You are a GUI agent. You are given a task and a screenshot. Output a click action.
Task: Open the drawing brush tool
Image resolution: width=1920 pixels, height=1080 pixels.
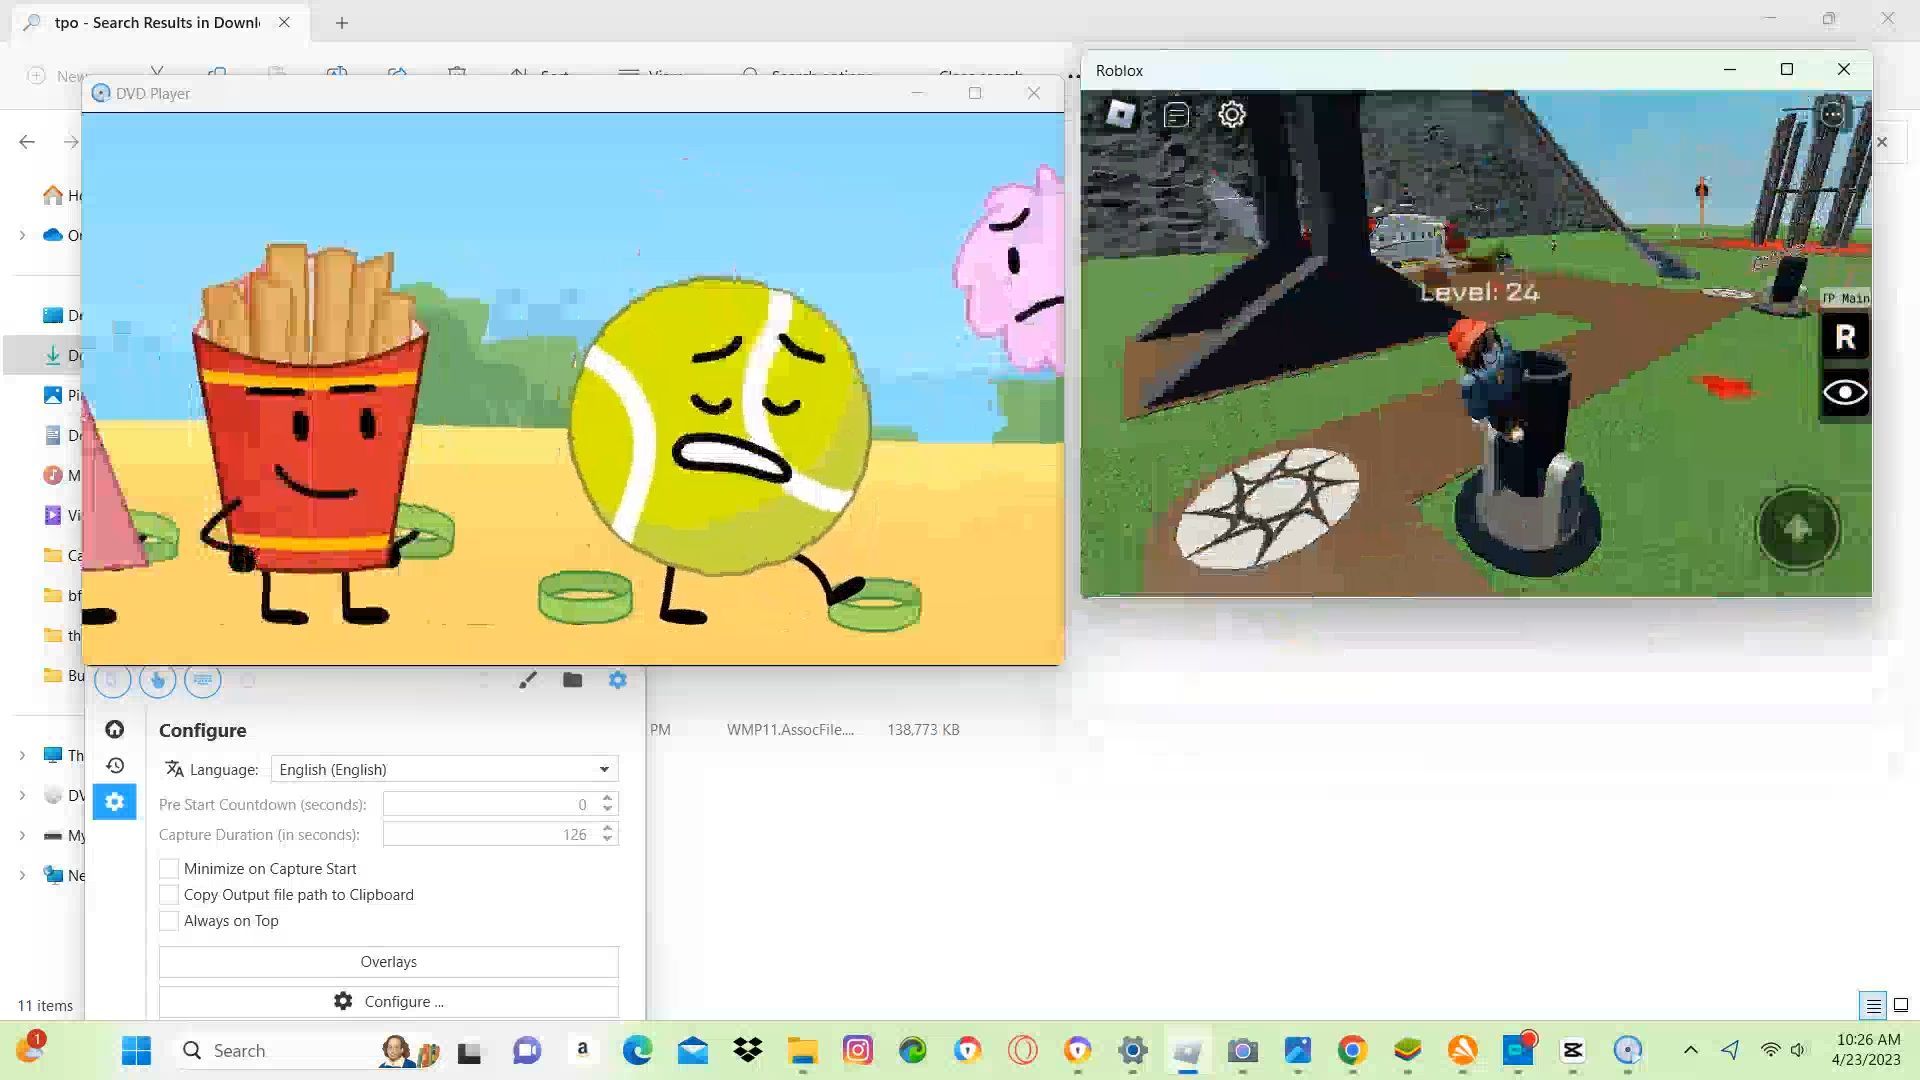click(528, 680)
